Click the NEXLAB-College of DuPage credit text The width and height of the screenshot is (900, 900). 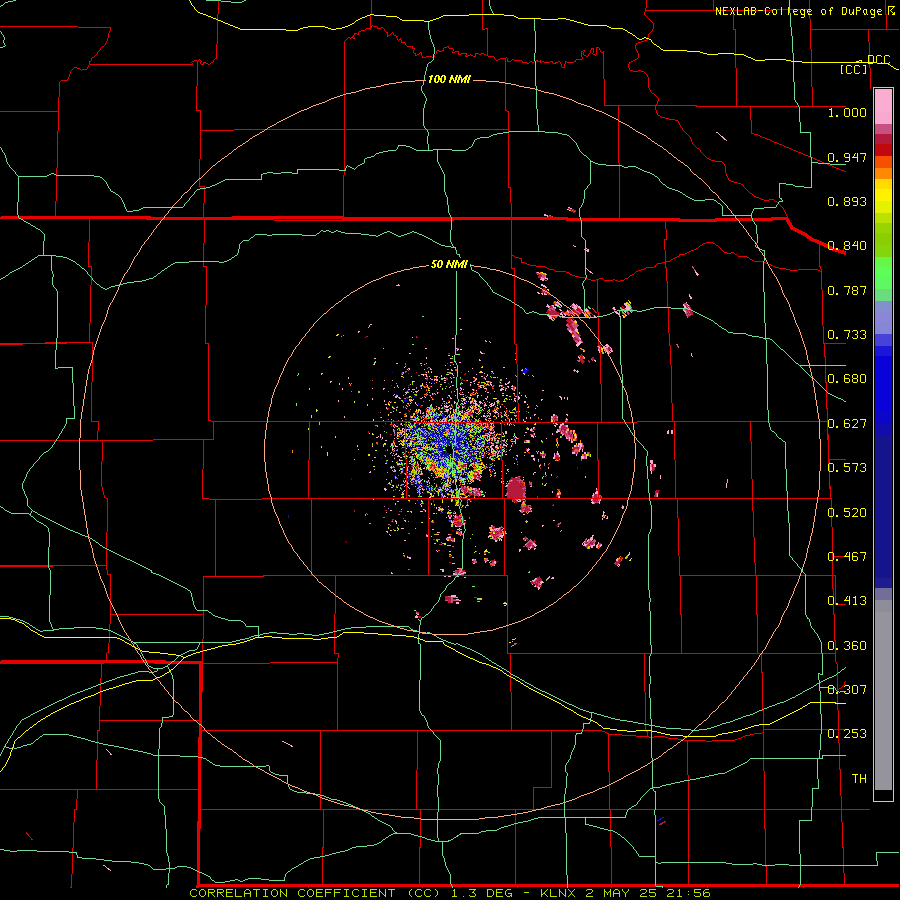(x=798, y=11)
